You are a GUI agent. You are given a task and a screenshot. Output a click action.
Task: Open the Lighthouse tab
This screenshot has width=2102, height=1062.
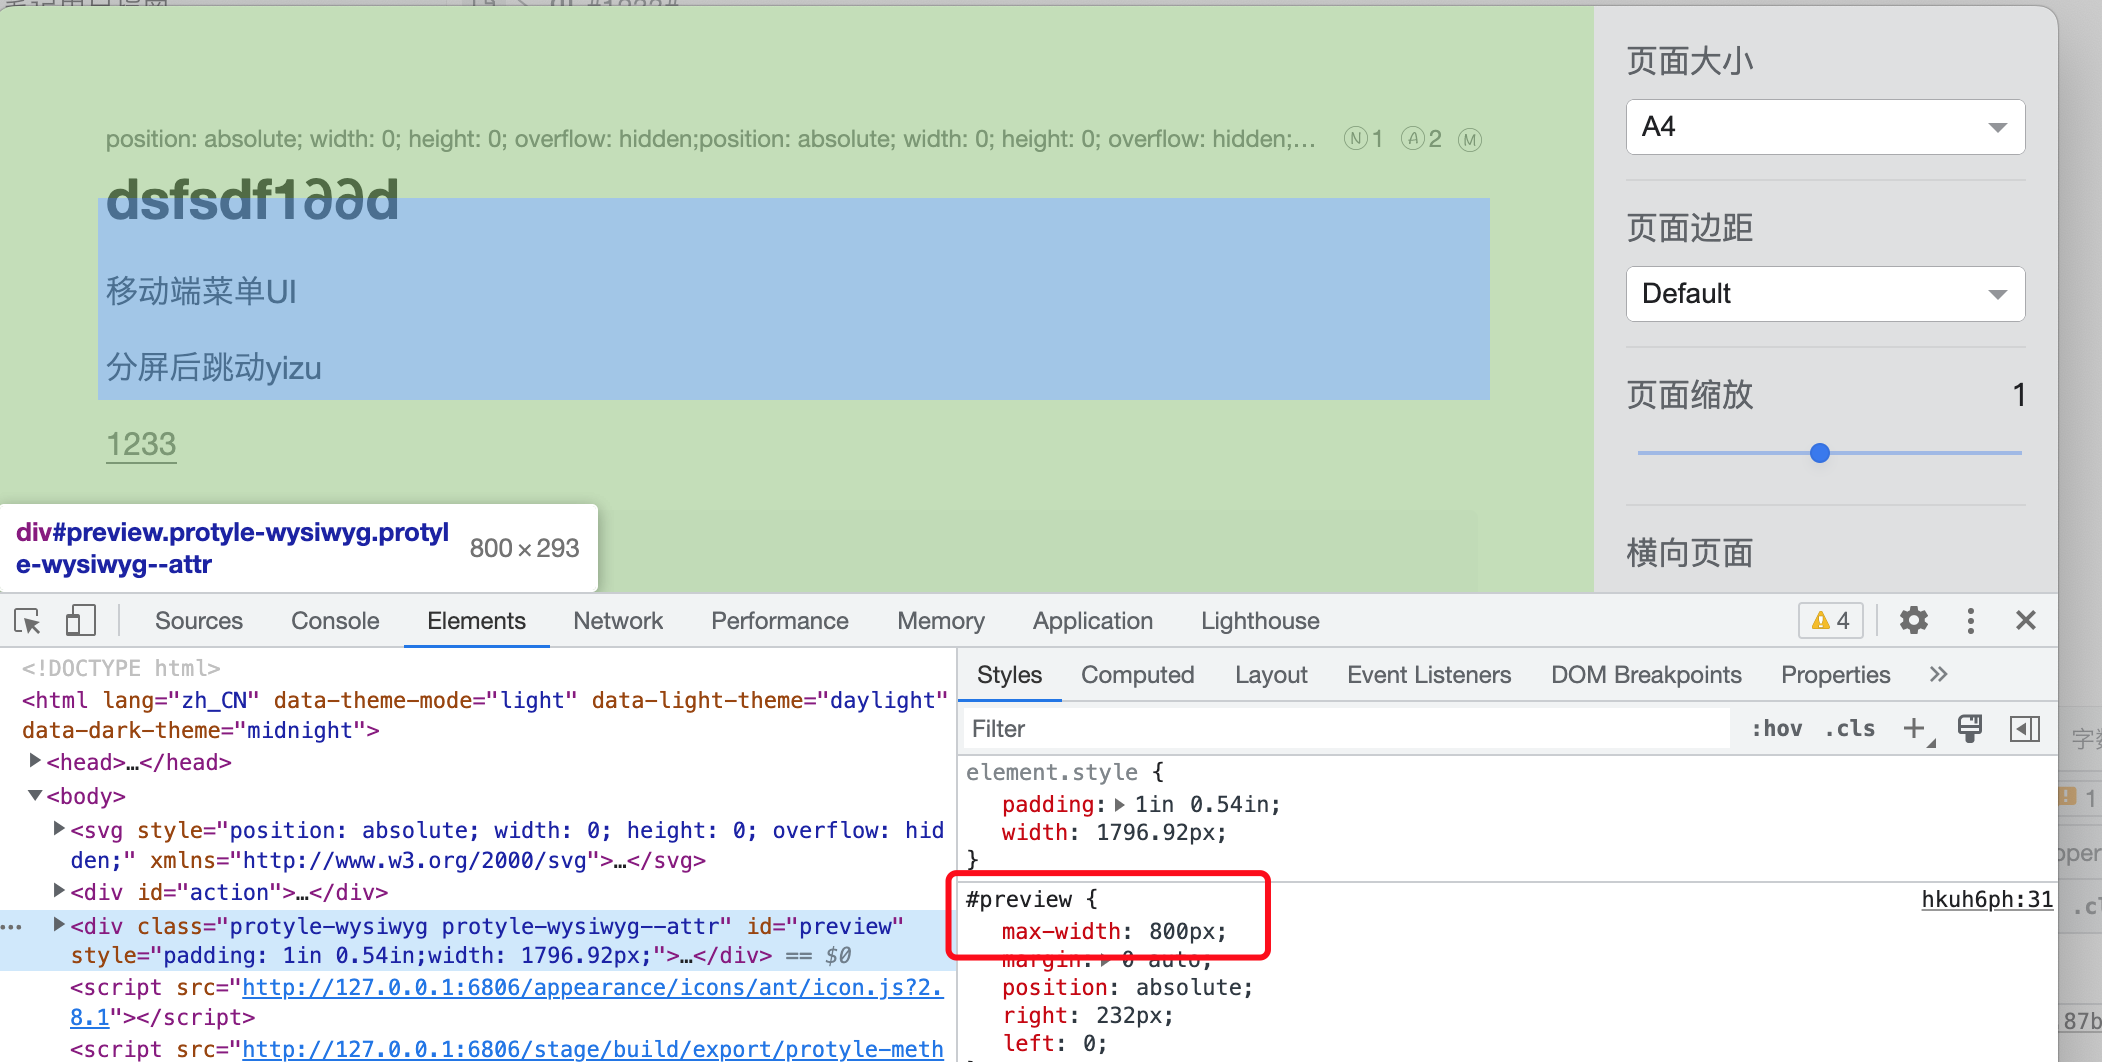(1260, 621)
